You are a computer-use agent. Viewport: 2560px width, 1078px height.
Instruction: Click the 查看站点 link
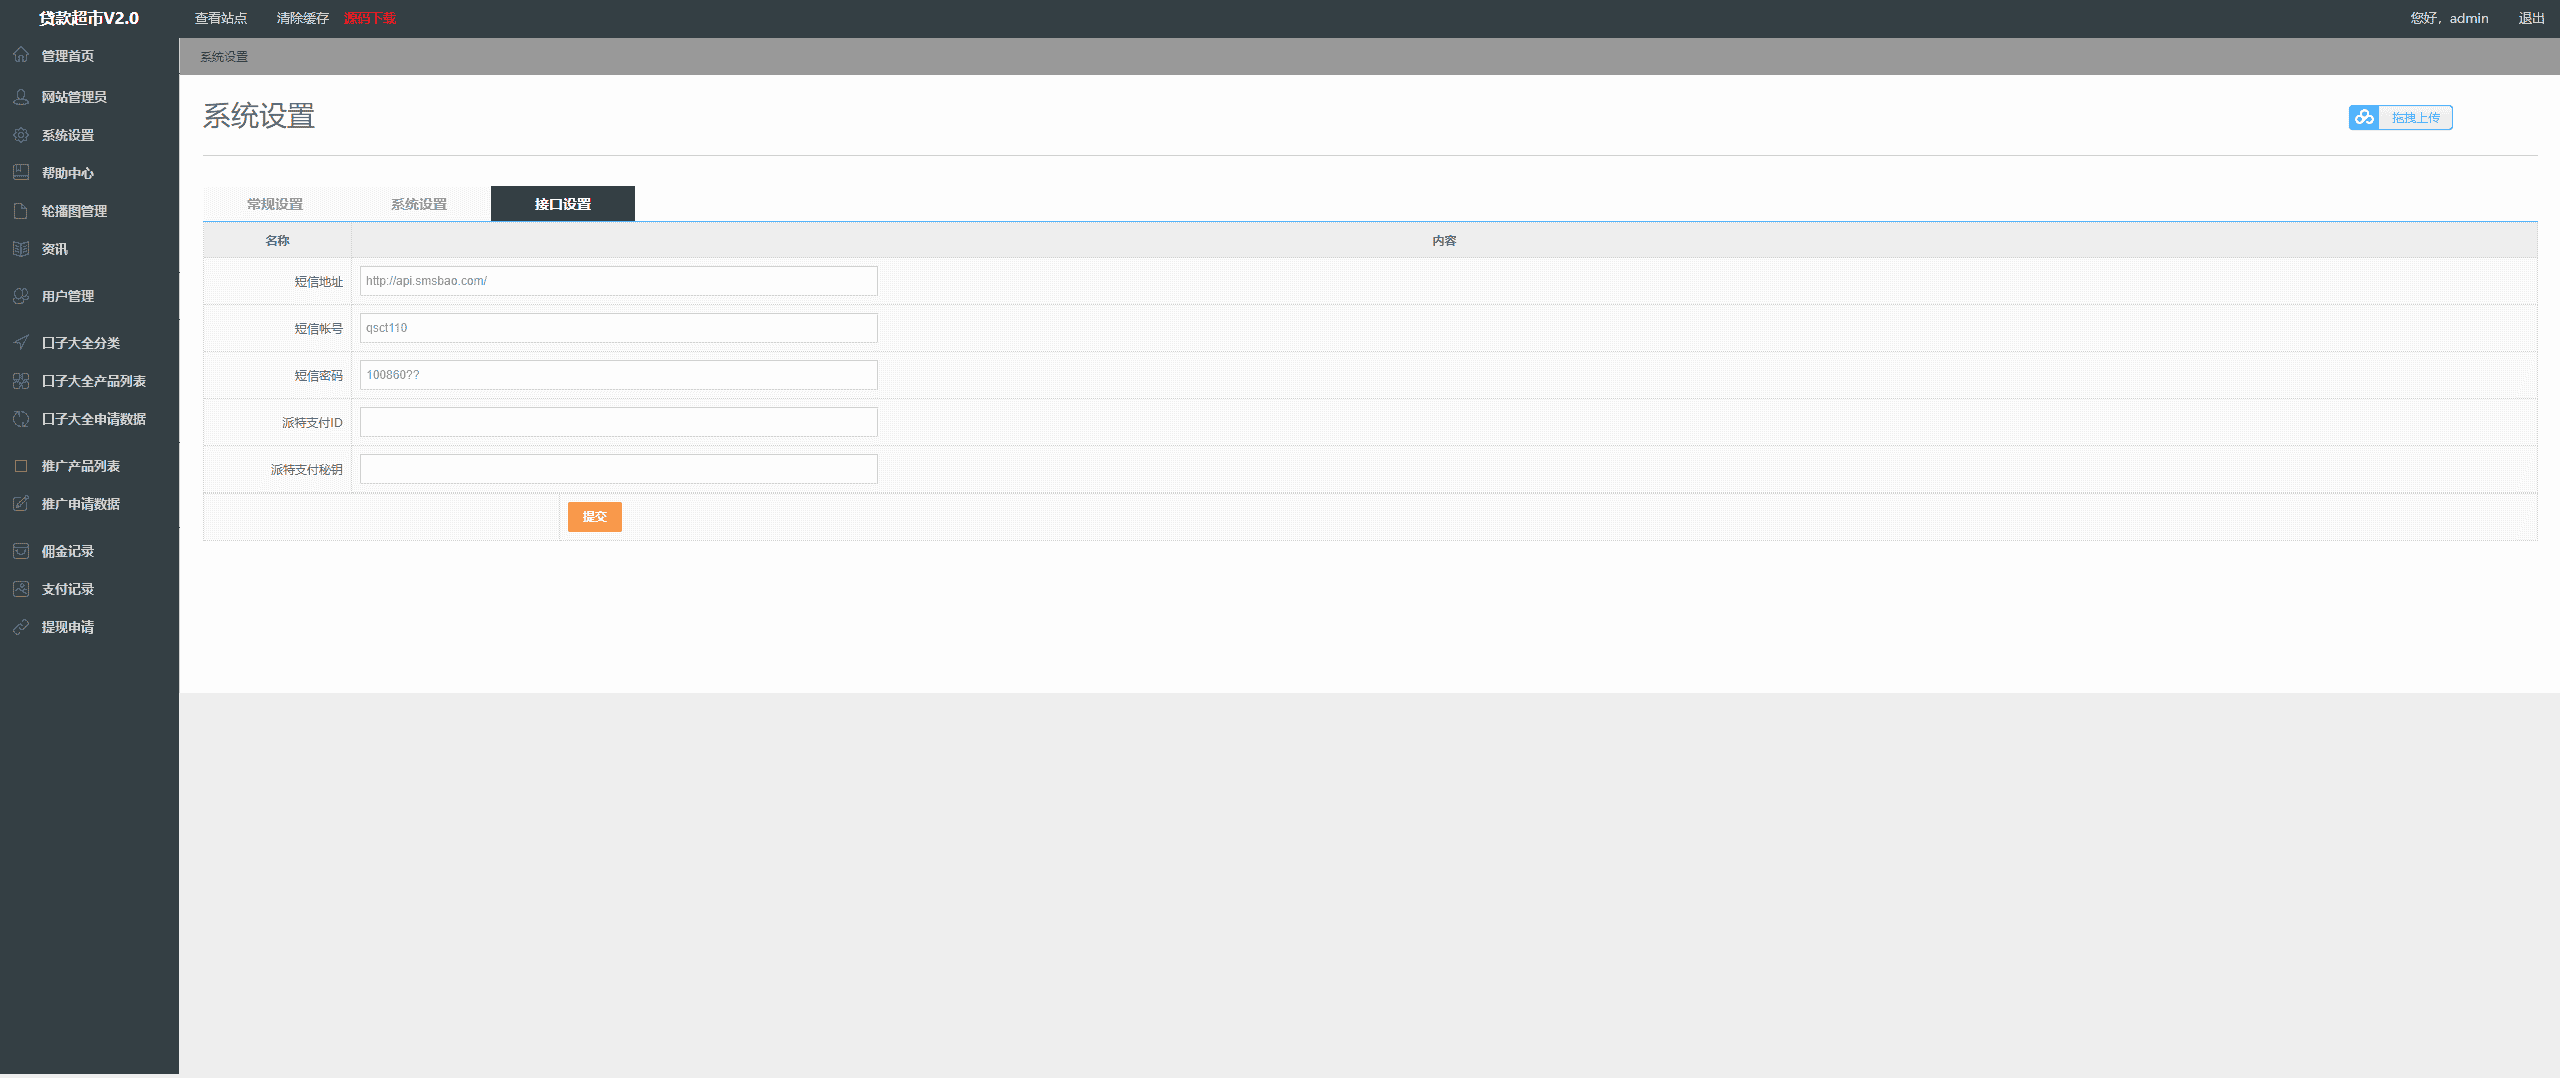(x=221, y=18)
